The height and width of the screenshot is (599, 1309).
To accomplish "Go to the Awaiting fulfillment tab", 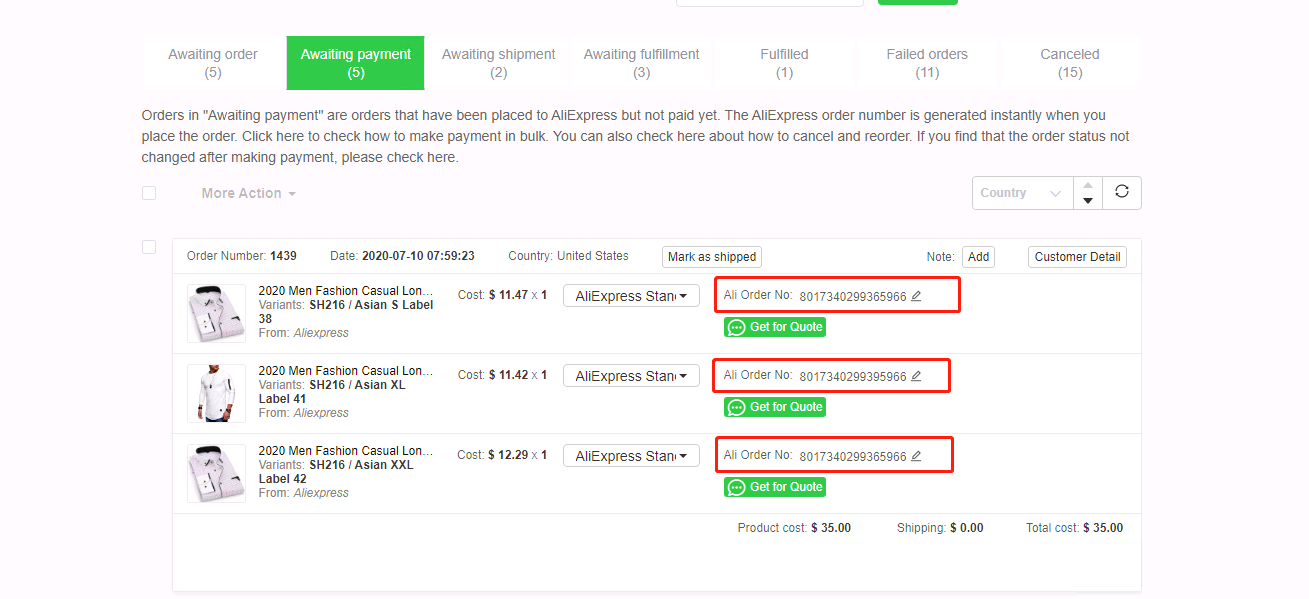I will 641,63.
